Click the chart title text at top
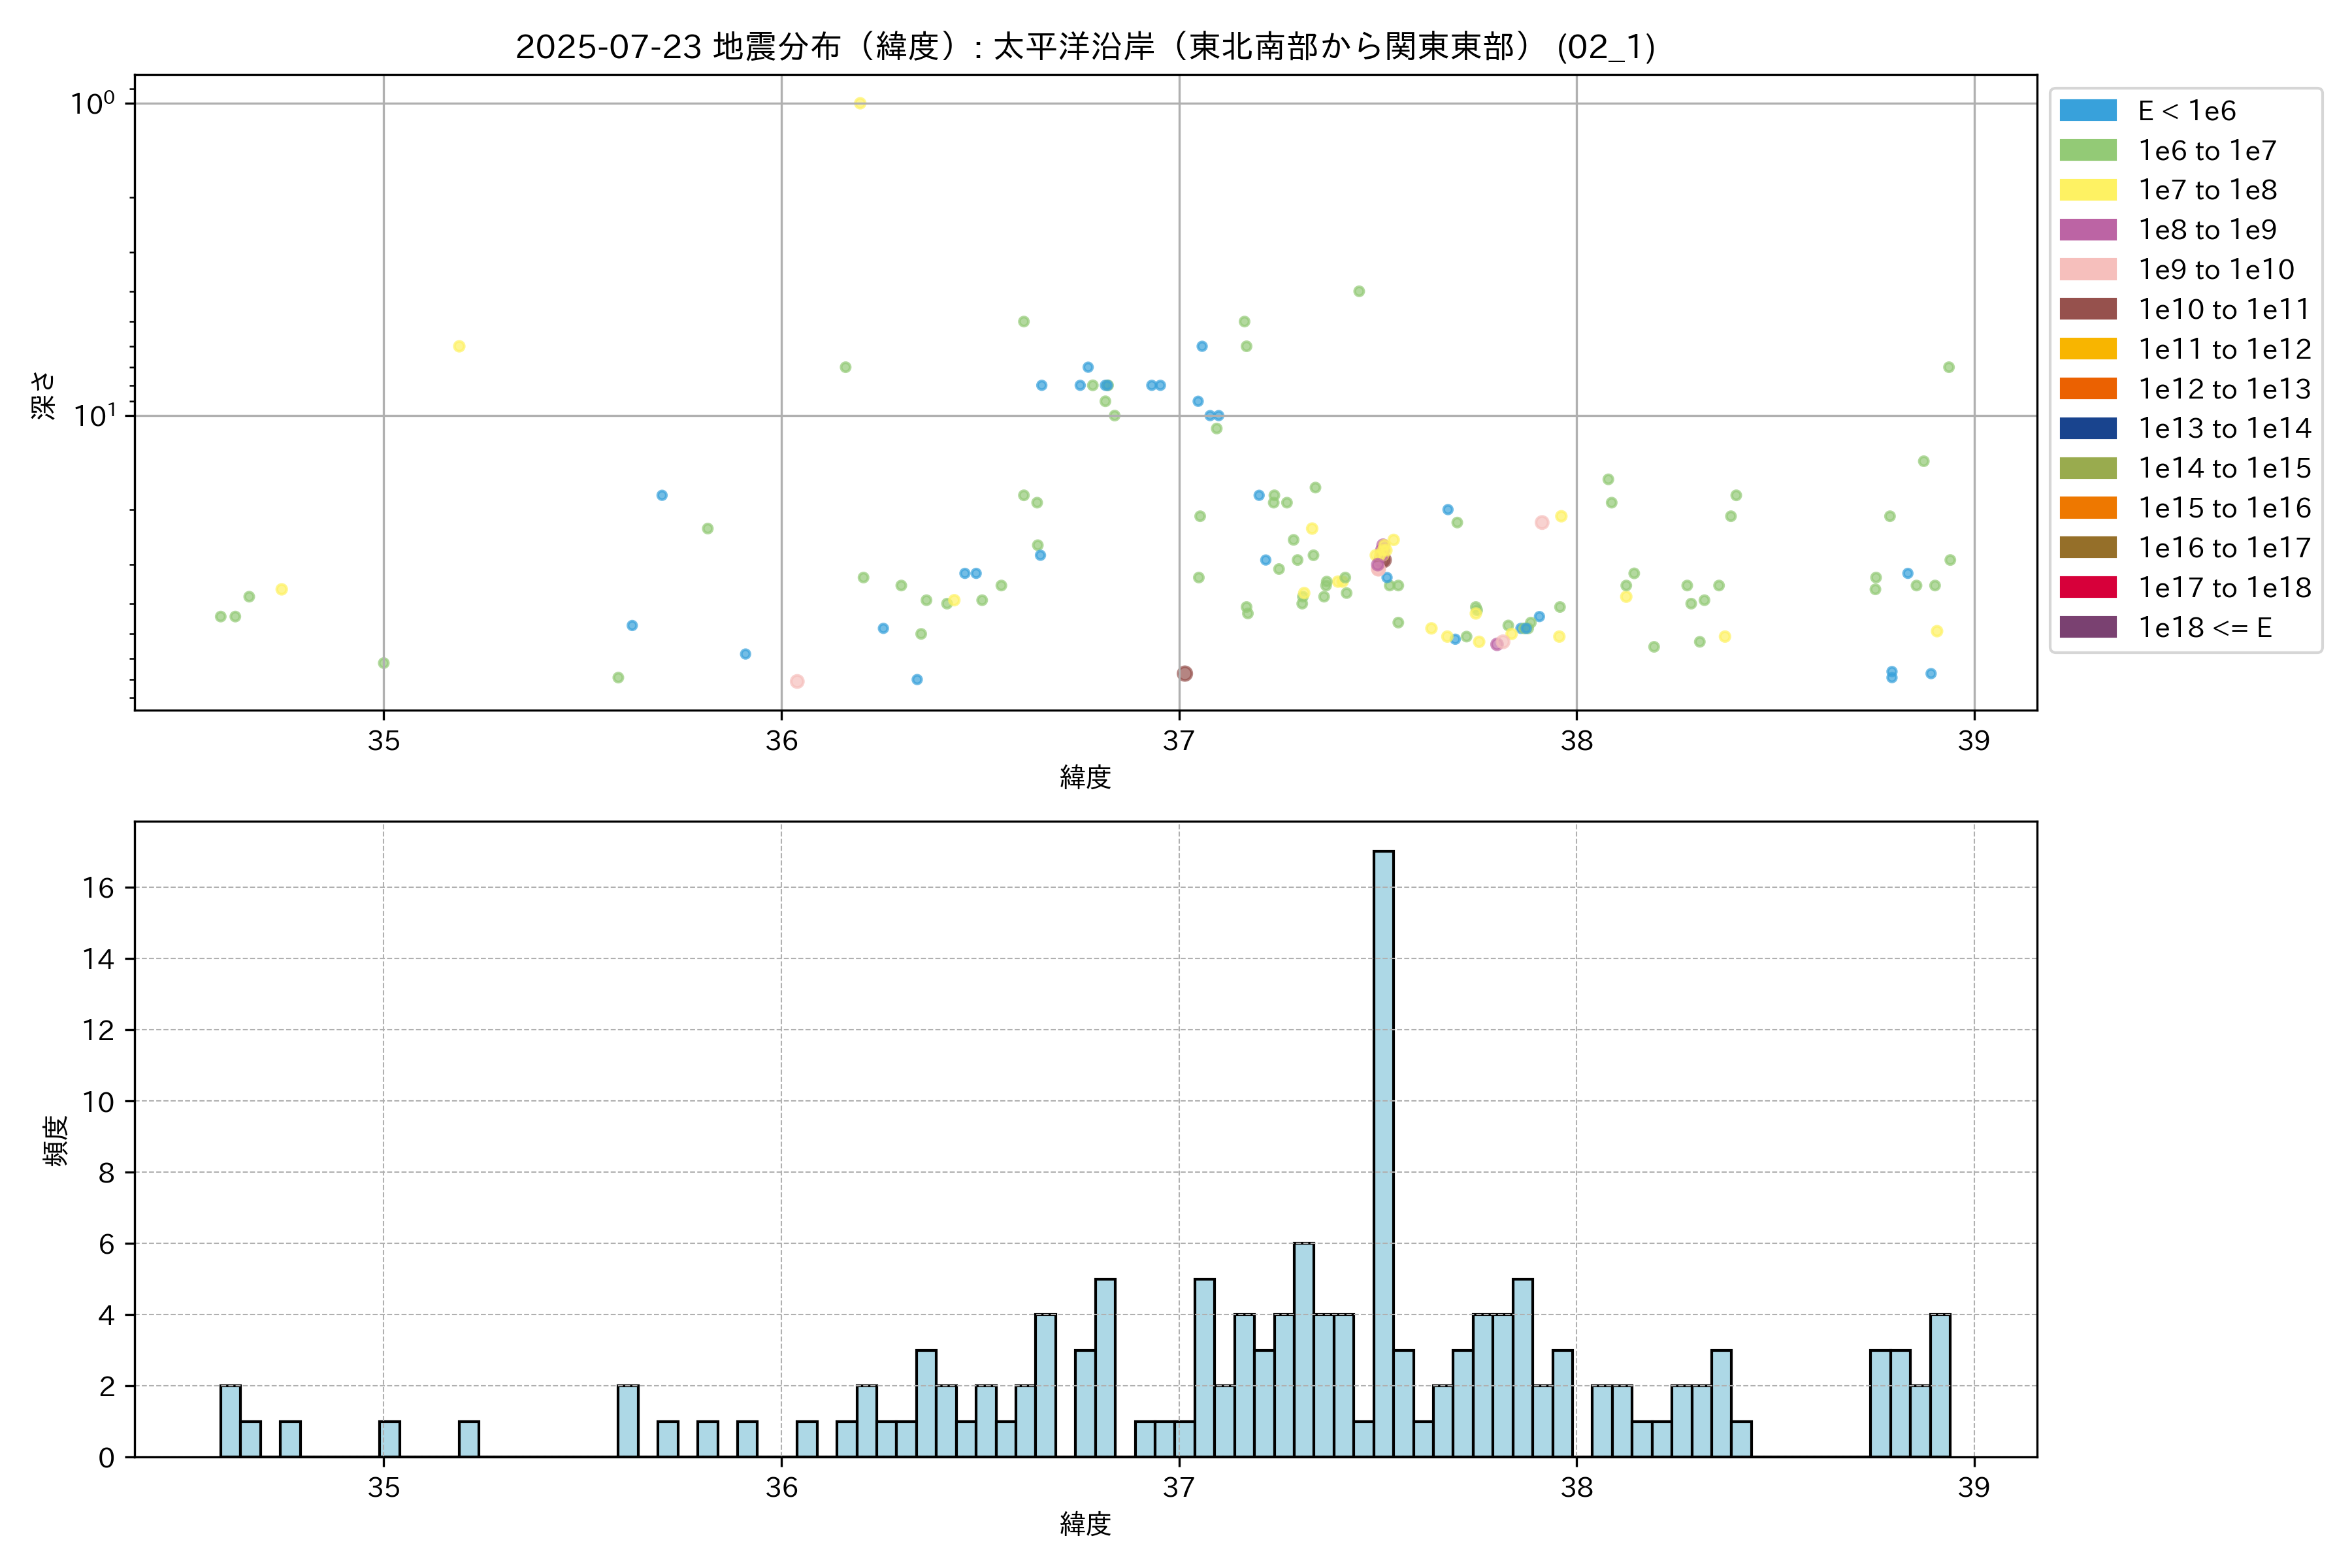The image size is (2352, 1568). coord(1085,46)
